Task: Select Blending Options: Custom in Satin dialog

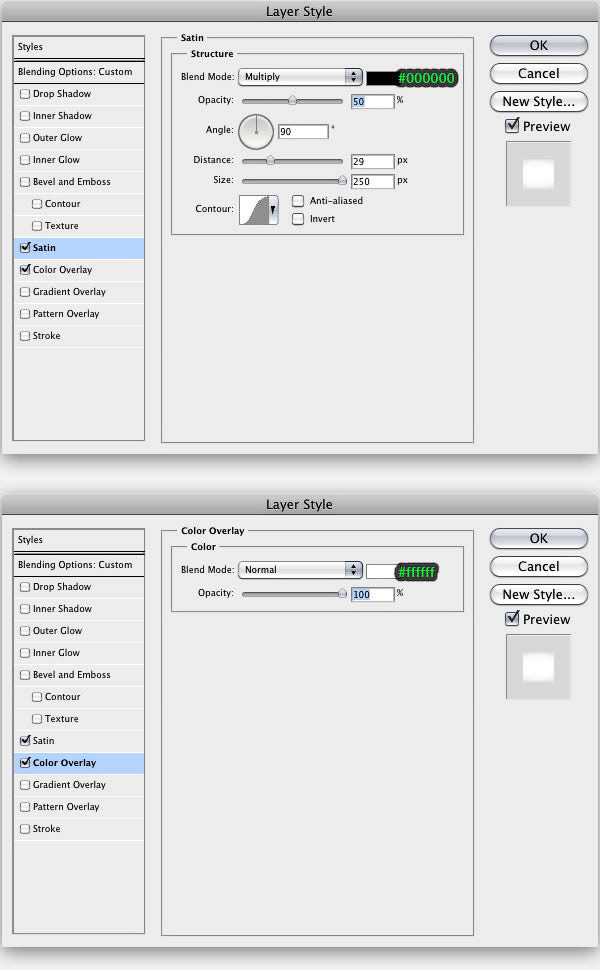Action: pos(79,72)
